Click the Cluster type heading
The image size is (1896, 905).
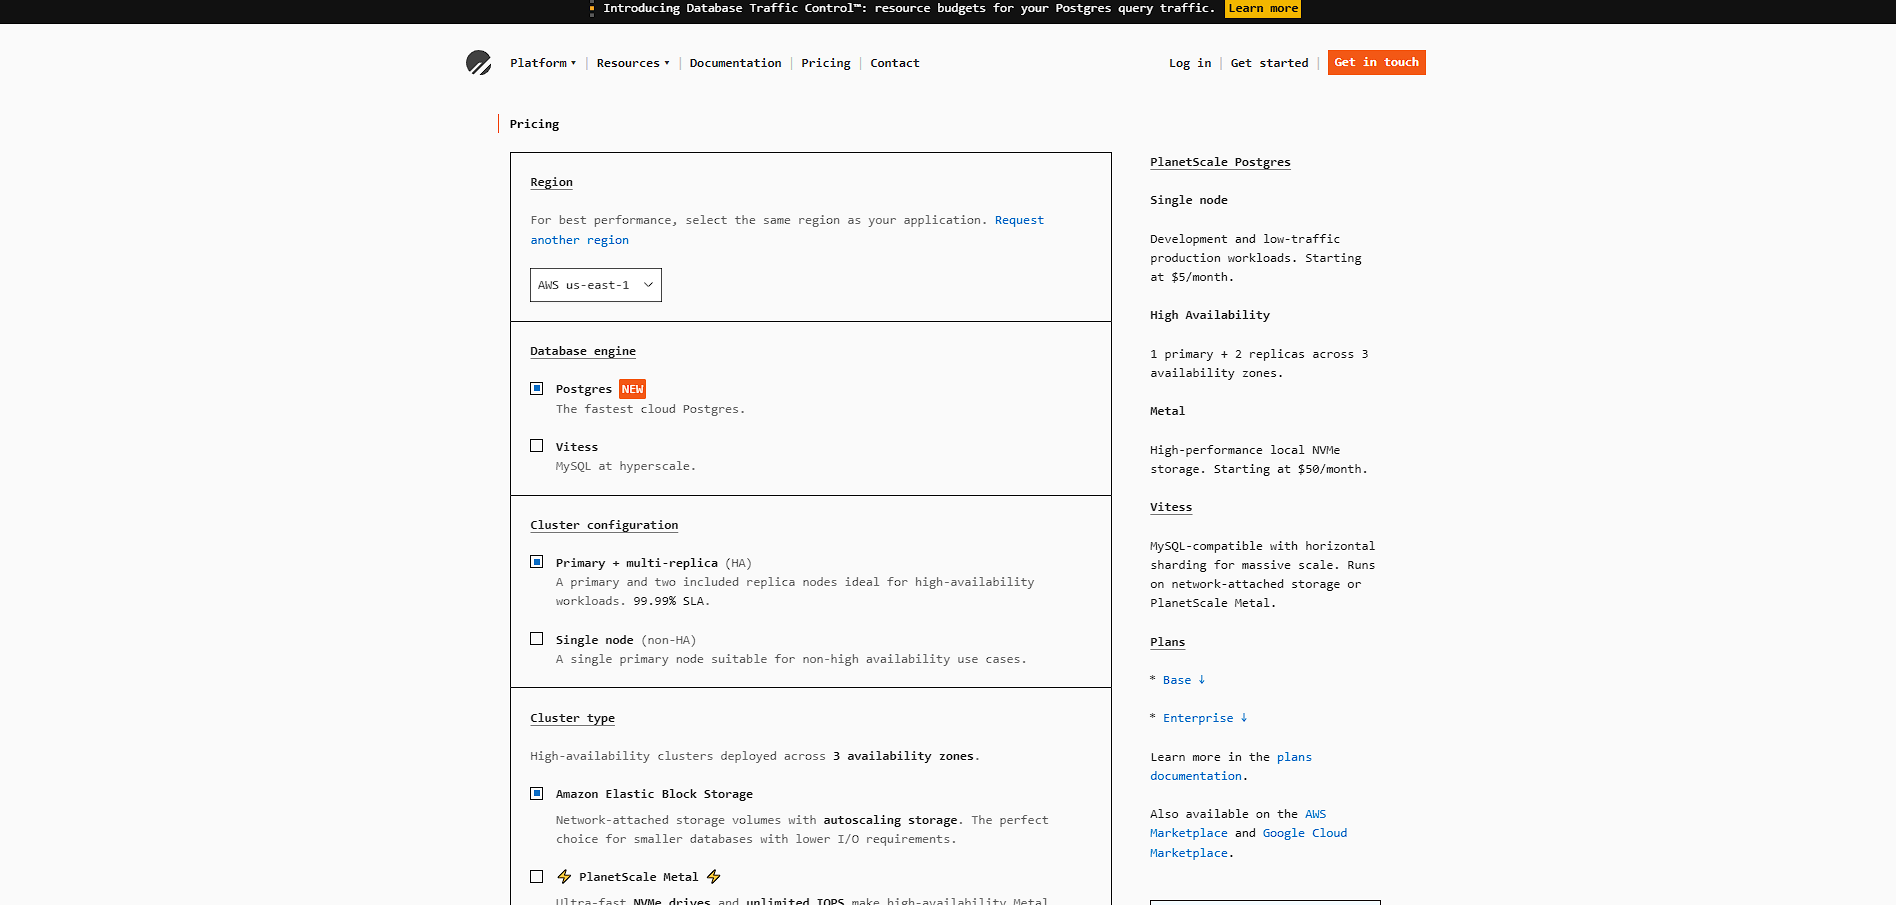click(x=572, y=718)
